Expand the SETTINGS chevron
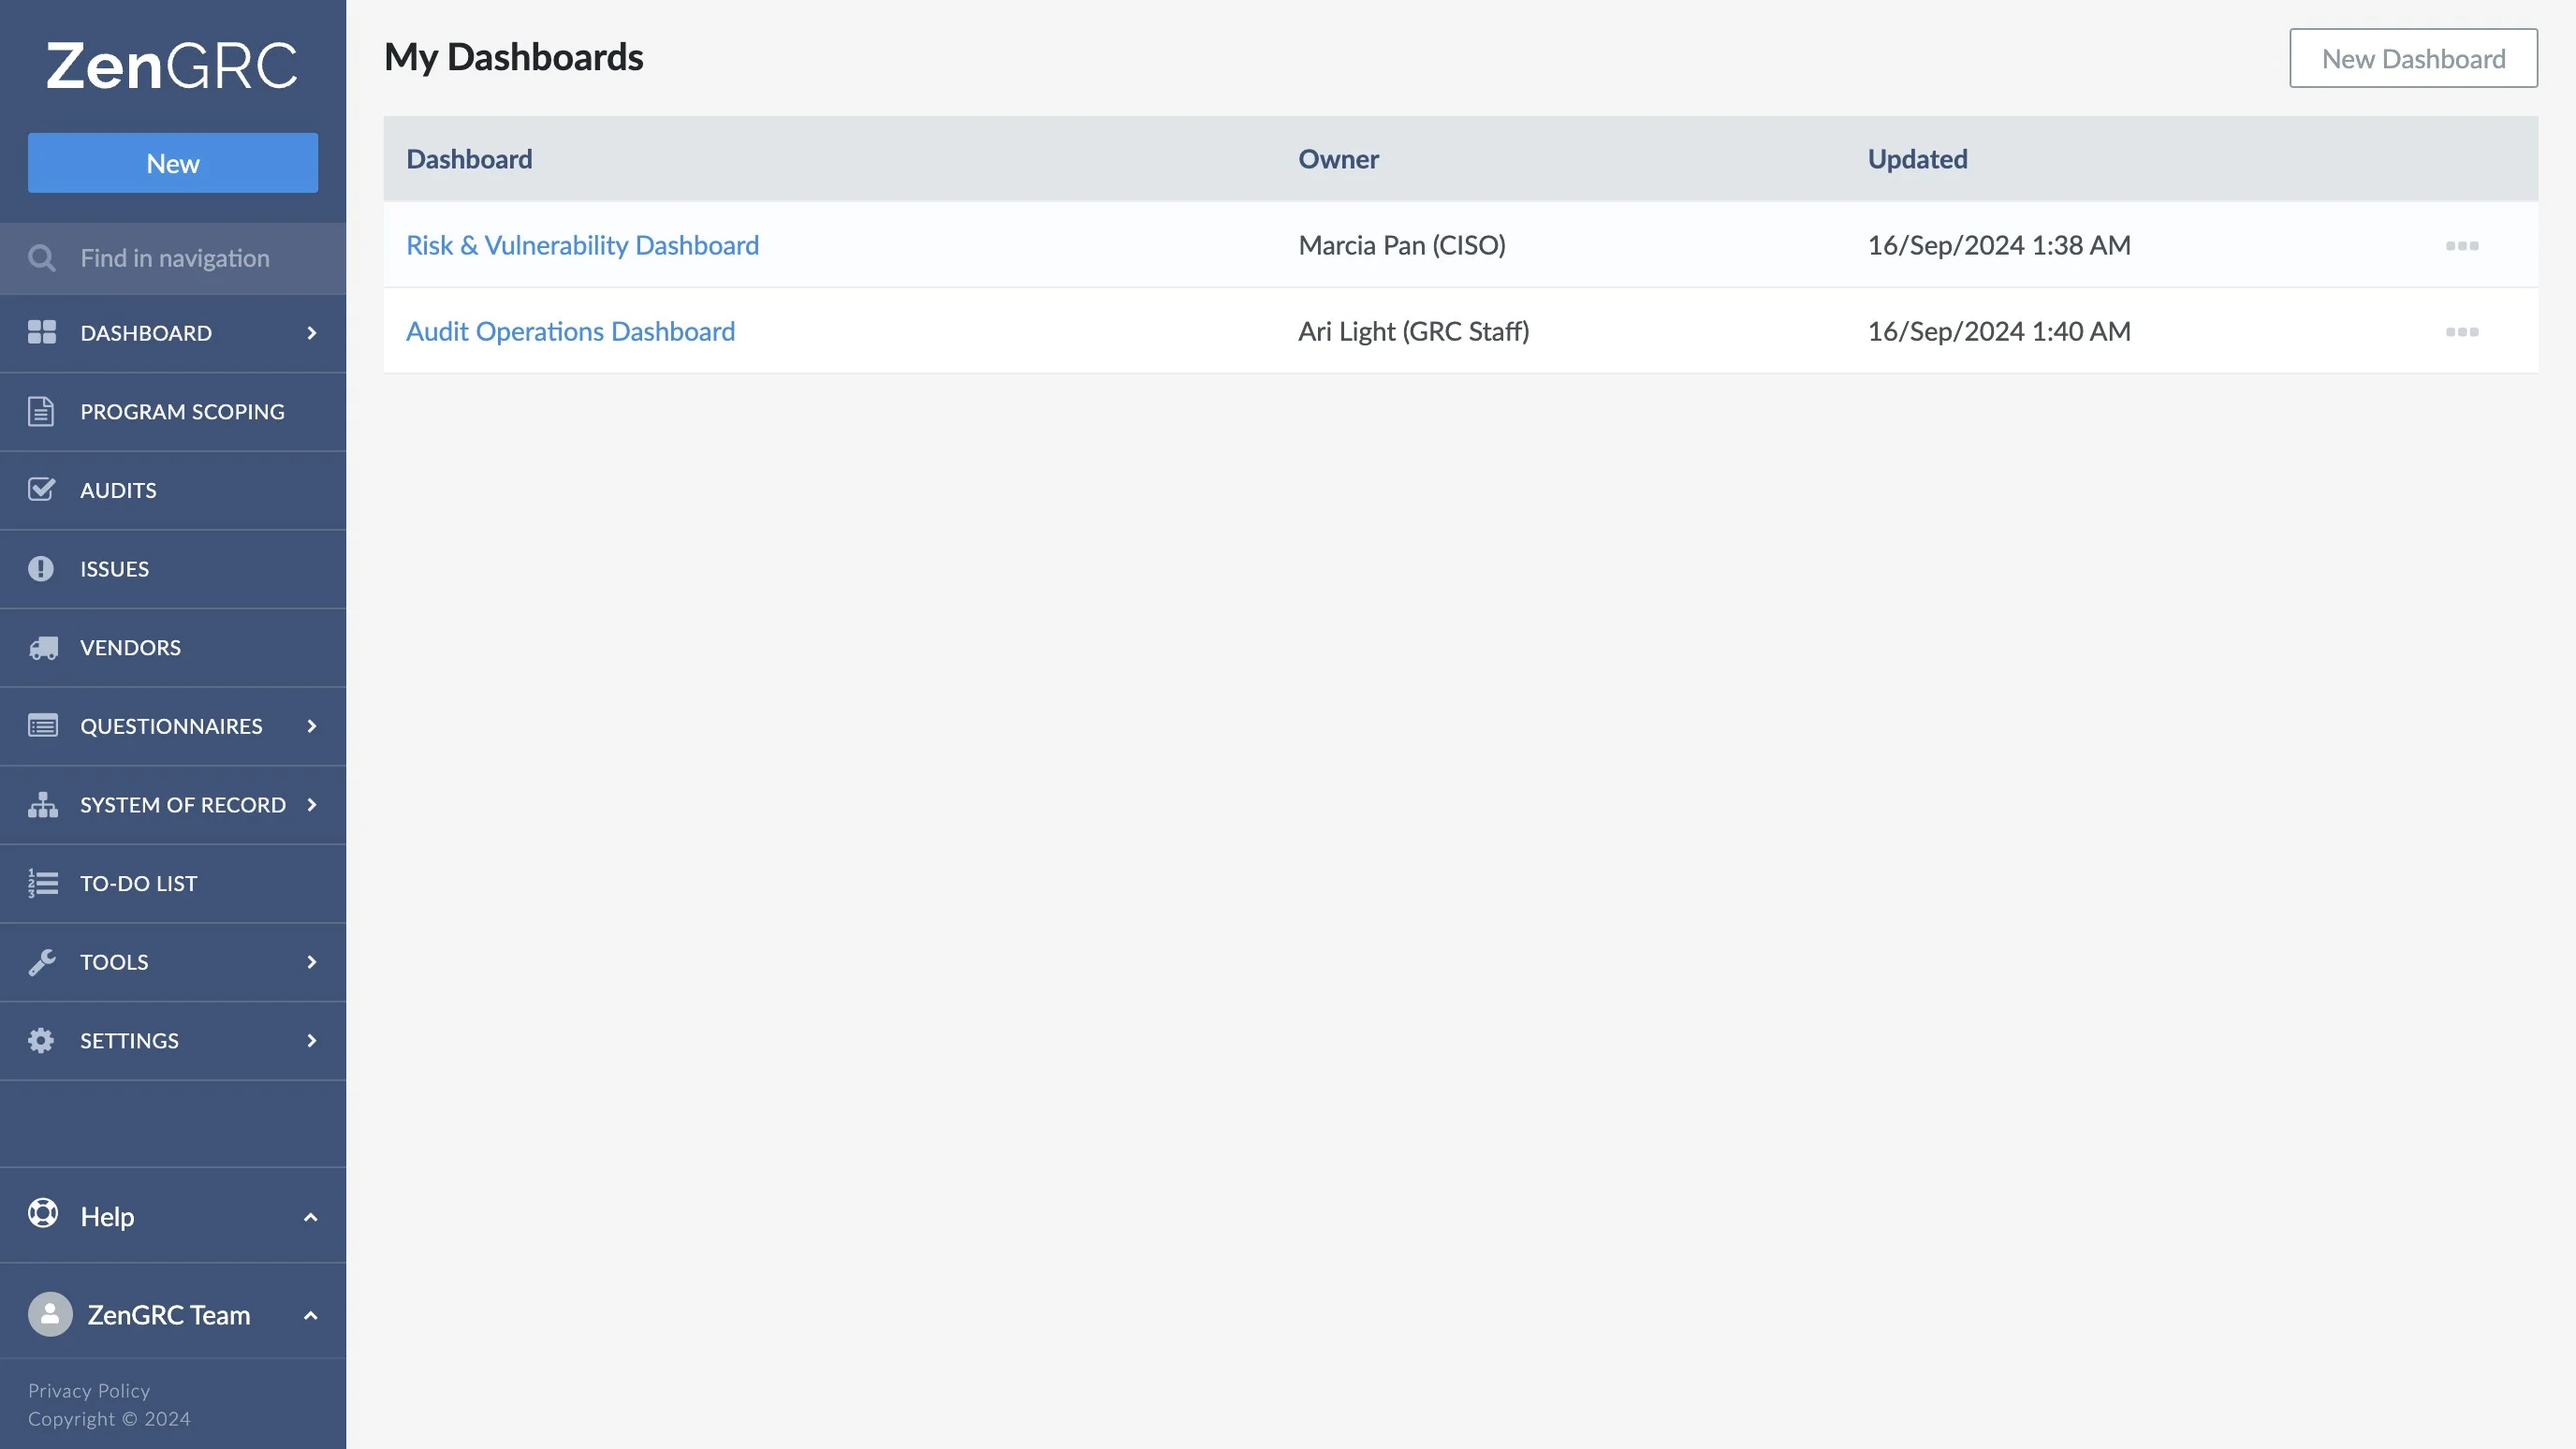 (x=312, y=1041)
